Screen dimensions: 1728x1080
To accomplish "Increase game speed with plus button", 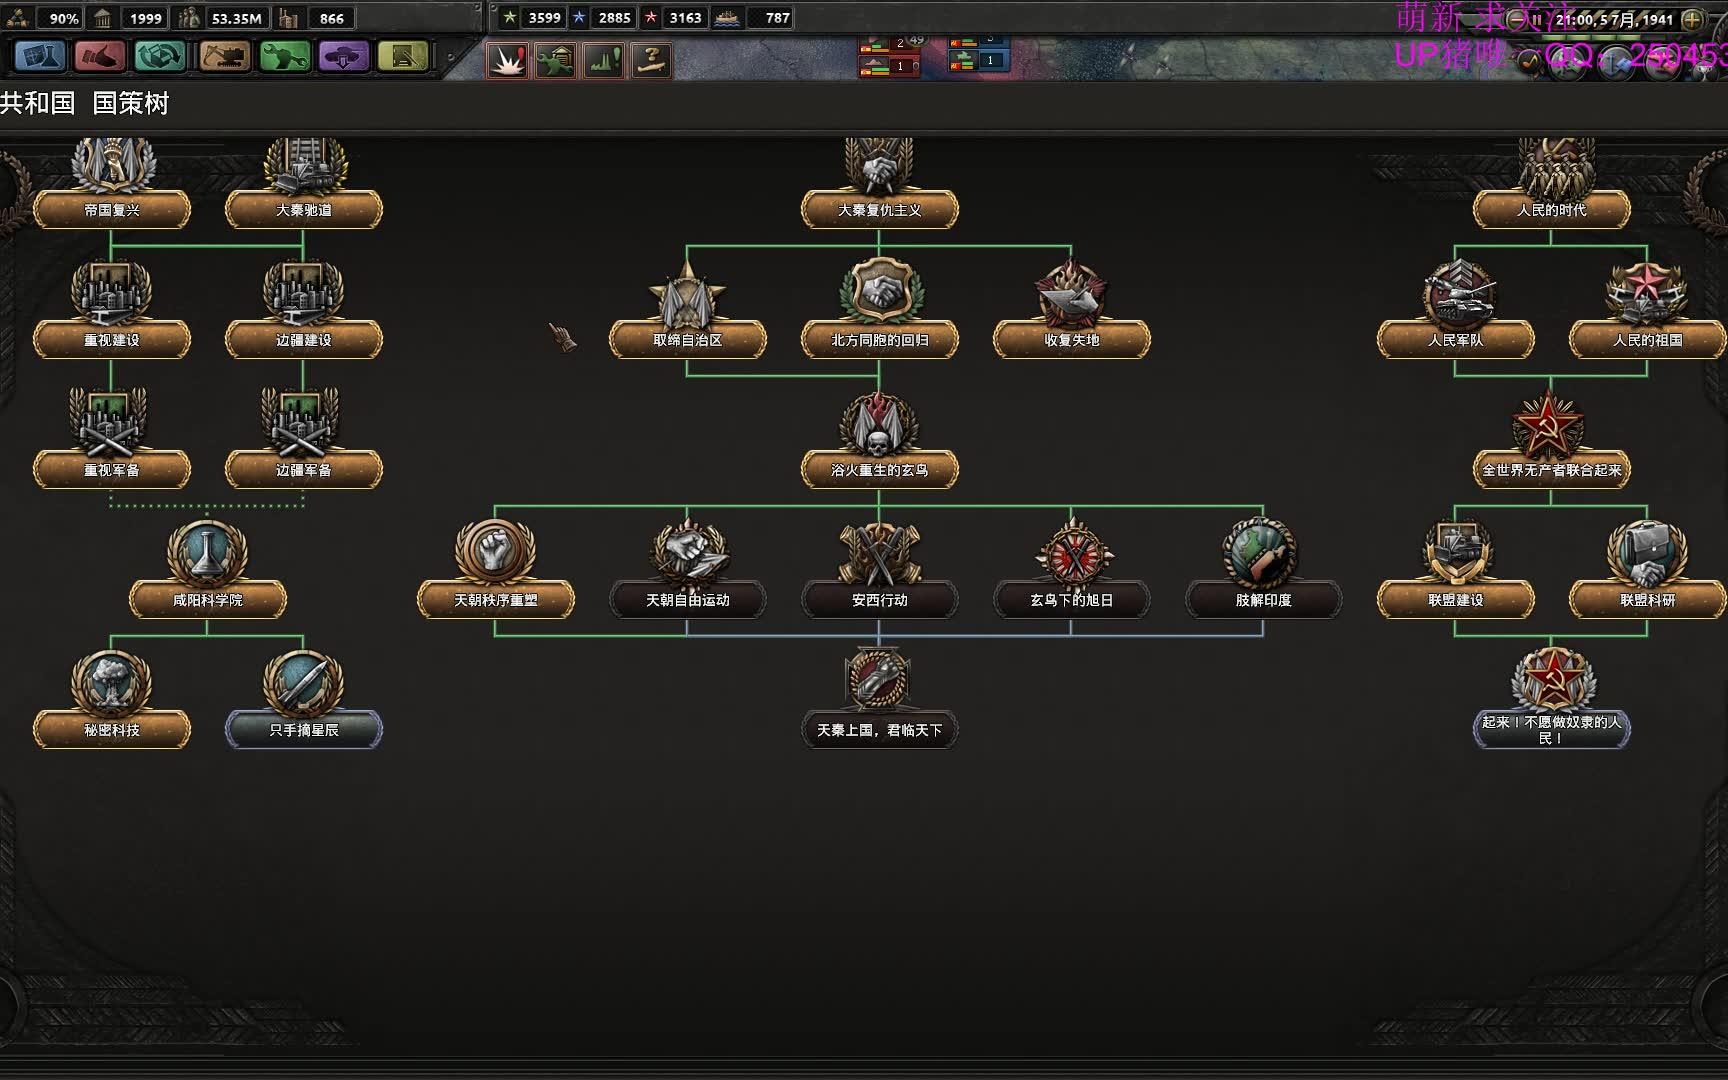I will tap(1692, 19).
